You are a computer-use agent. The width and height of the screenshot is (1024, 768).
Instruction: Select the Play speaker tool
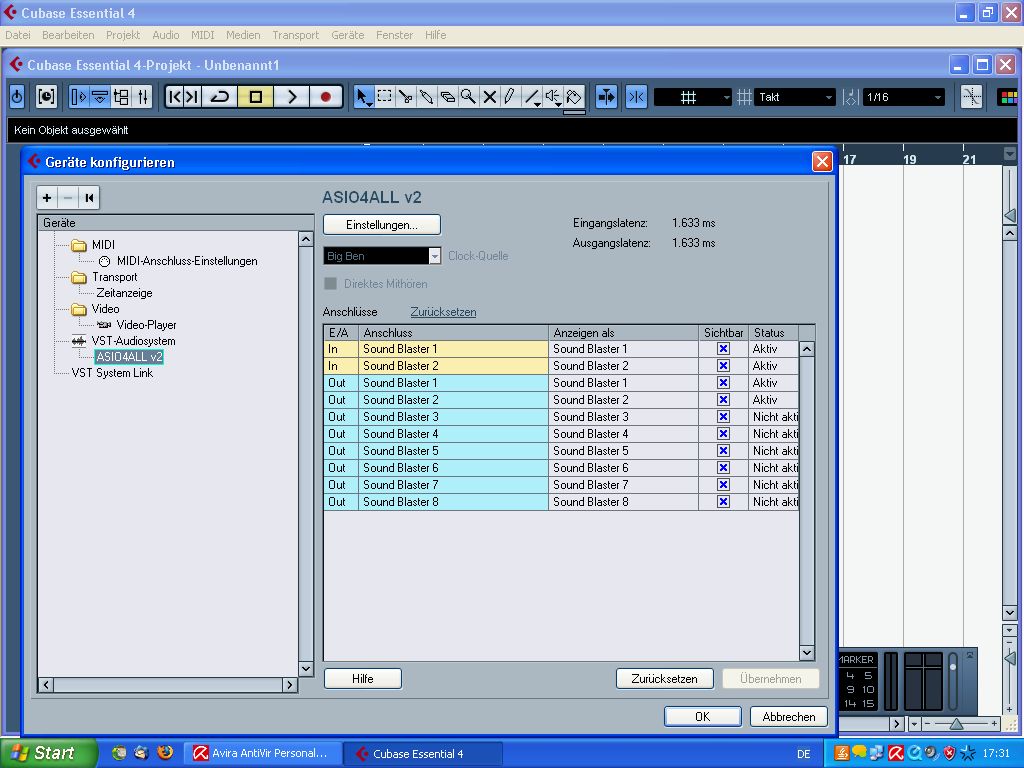[x=552, y=97]
